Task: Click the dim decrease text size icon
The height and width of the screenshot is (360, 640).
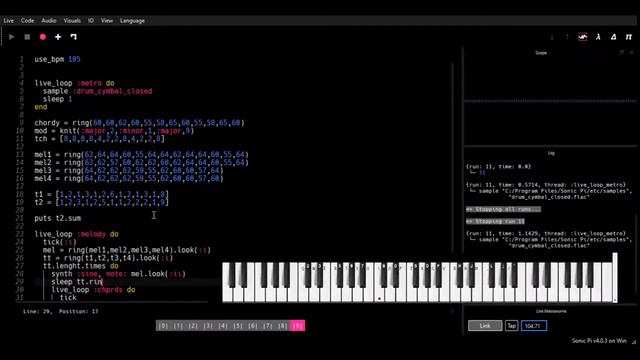Action: point(552,37)
